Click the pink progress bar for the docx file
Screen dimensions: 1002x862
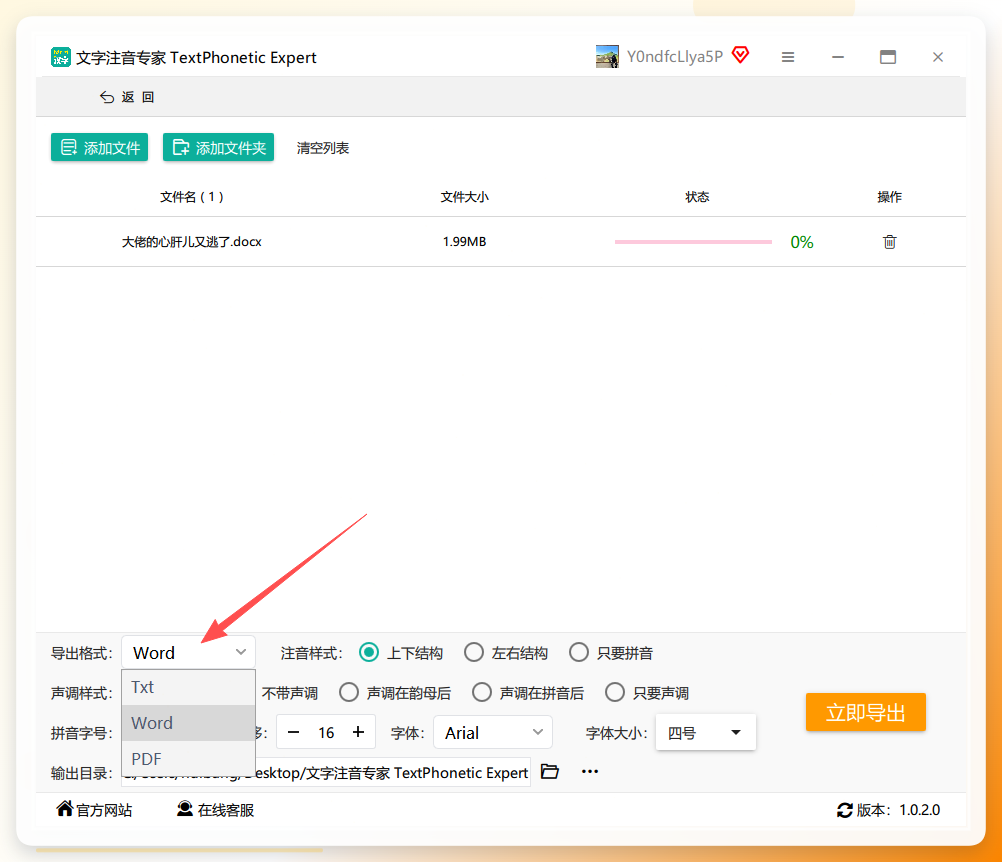(693, 242)
